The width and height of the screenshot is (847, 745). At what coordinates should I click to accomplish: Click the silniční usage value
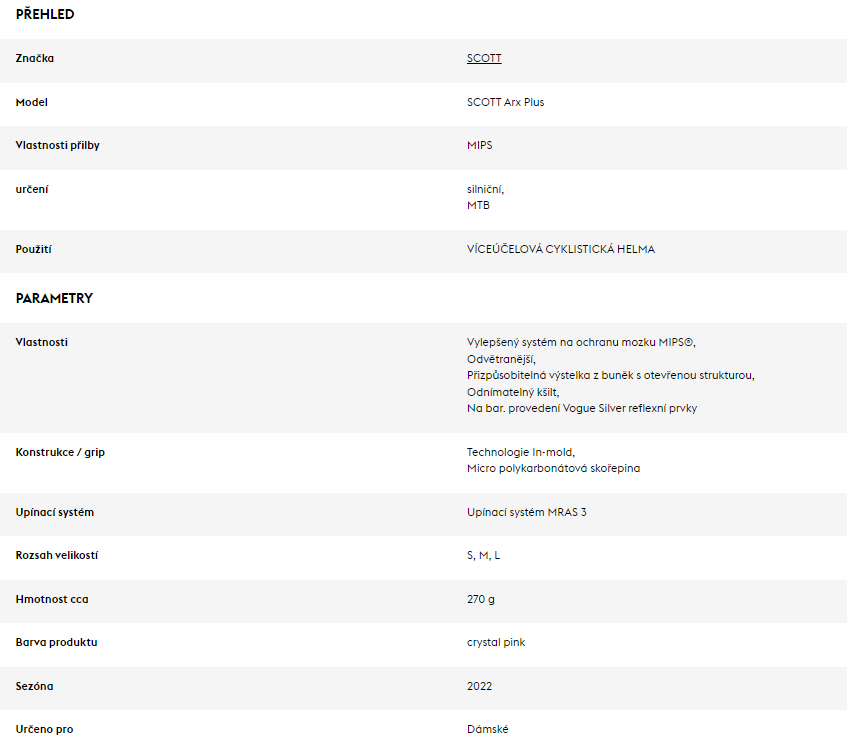(x=485, y=189)
